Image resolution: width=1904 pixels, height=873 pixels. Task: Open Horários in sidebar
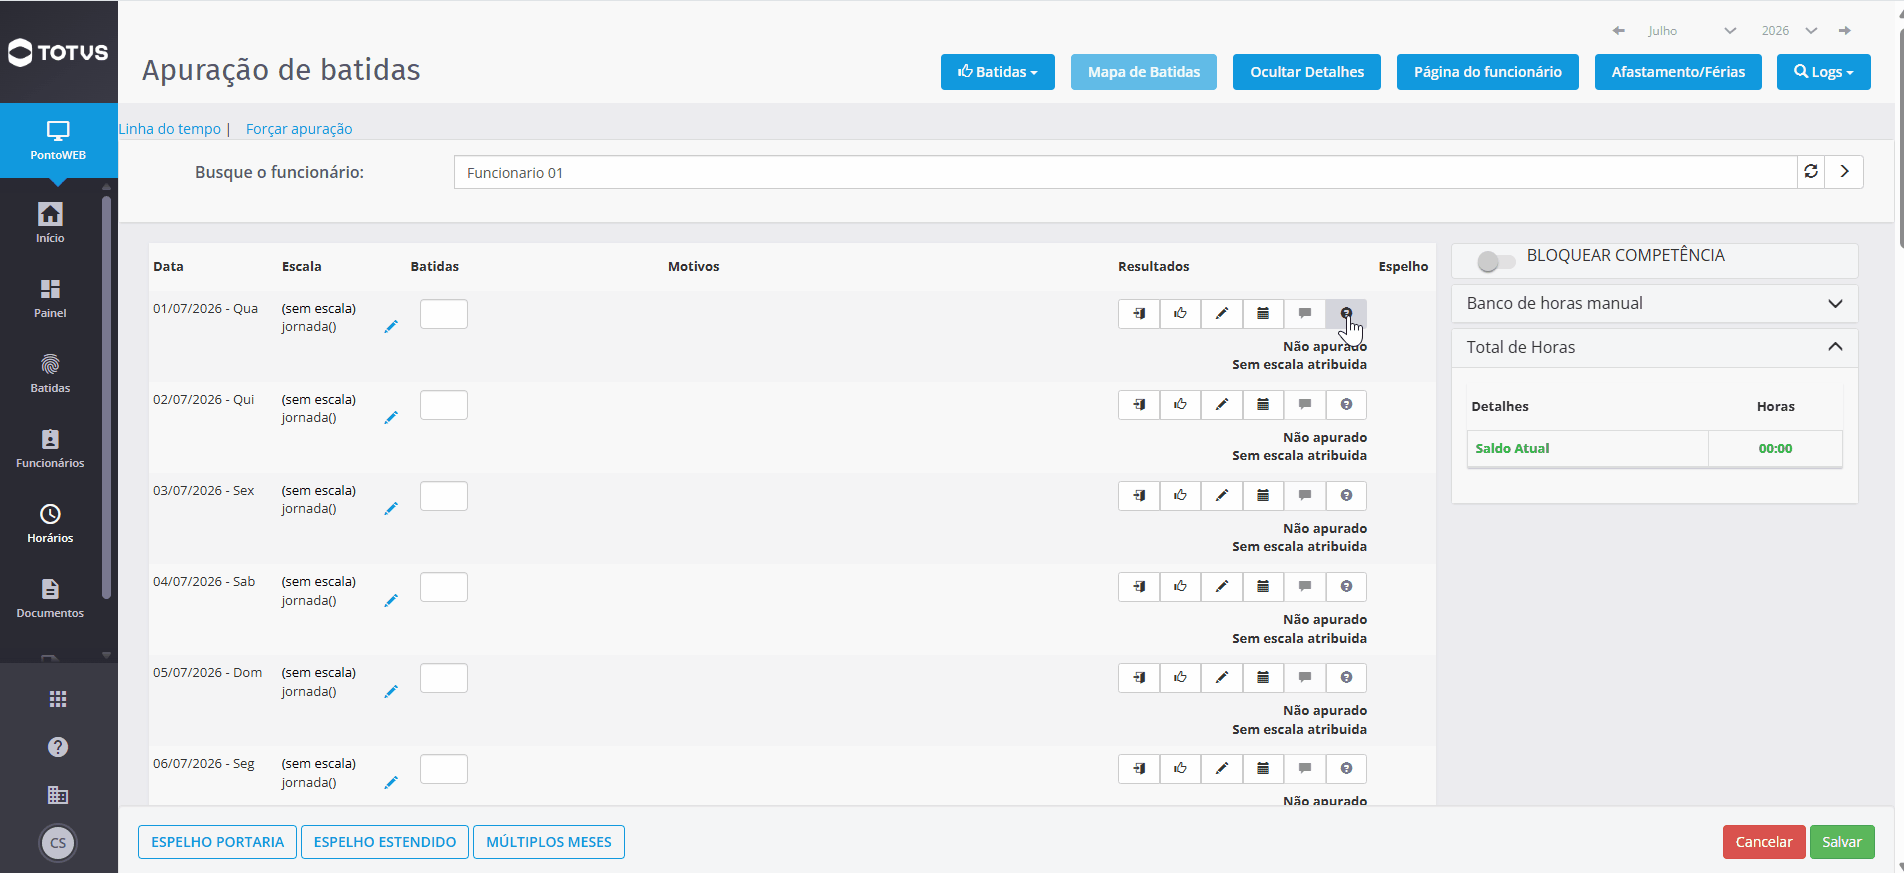pyautogui.click(x=50, y=523)
